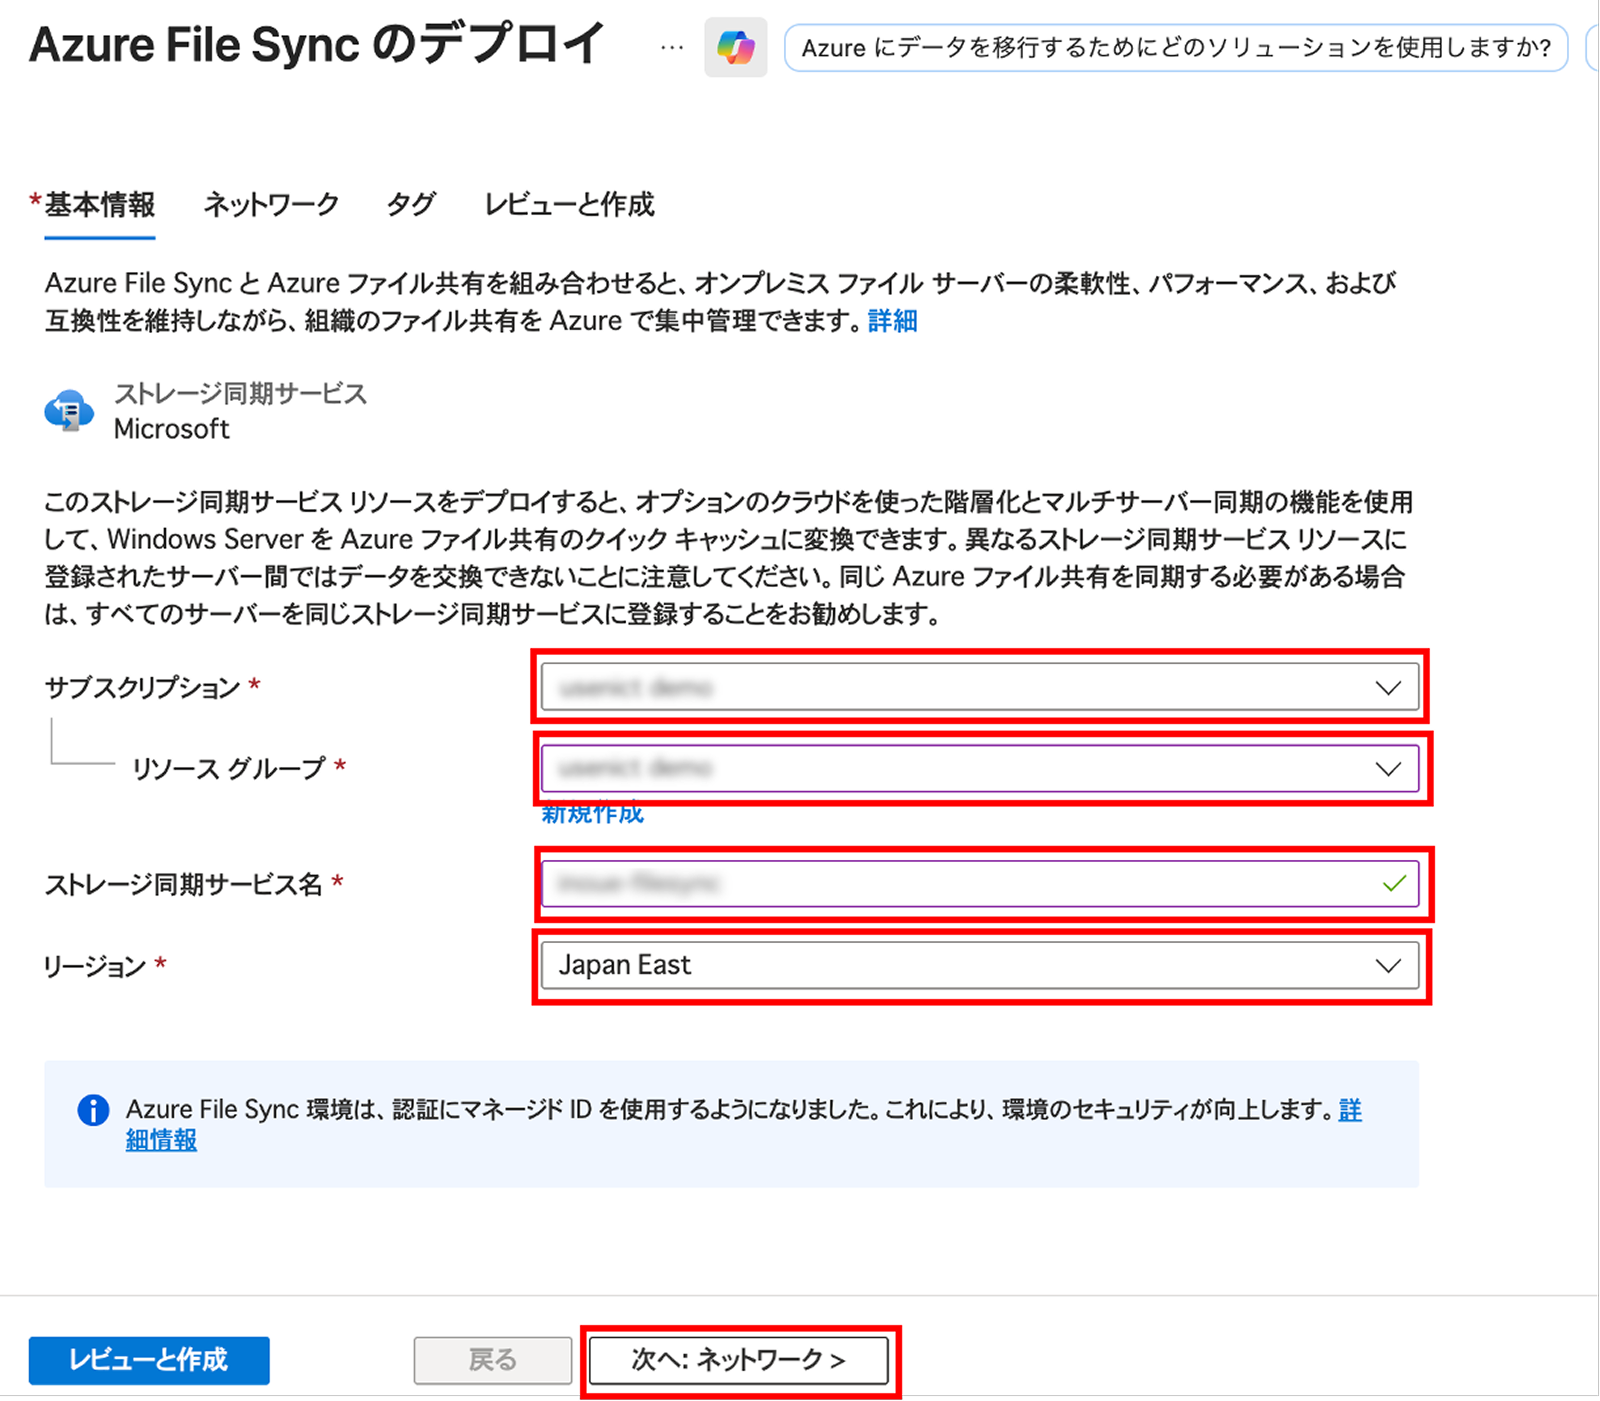Select the 基本情報 tab
This screenshot has height=1401, width=1600.
[x=99, y=205]
